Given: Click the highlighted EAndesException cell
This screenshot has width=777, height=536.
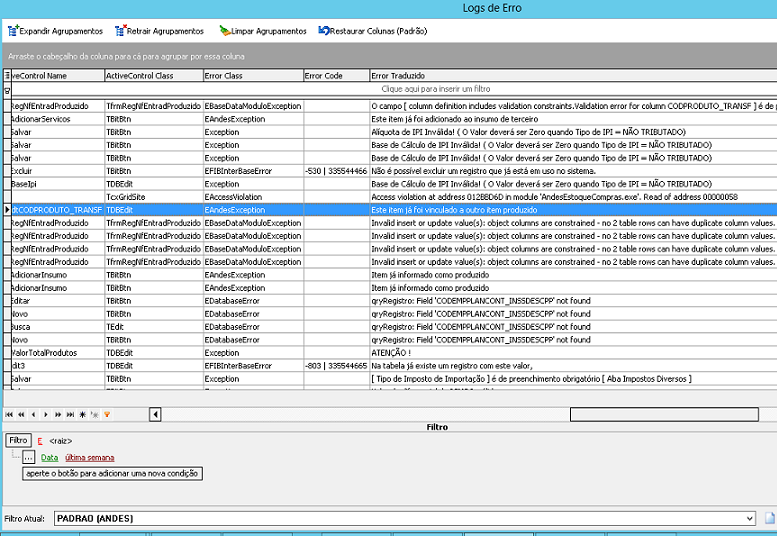Looking at the screenshot, I should coord(253,210).
